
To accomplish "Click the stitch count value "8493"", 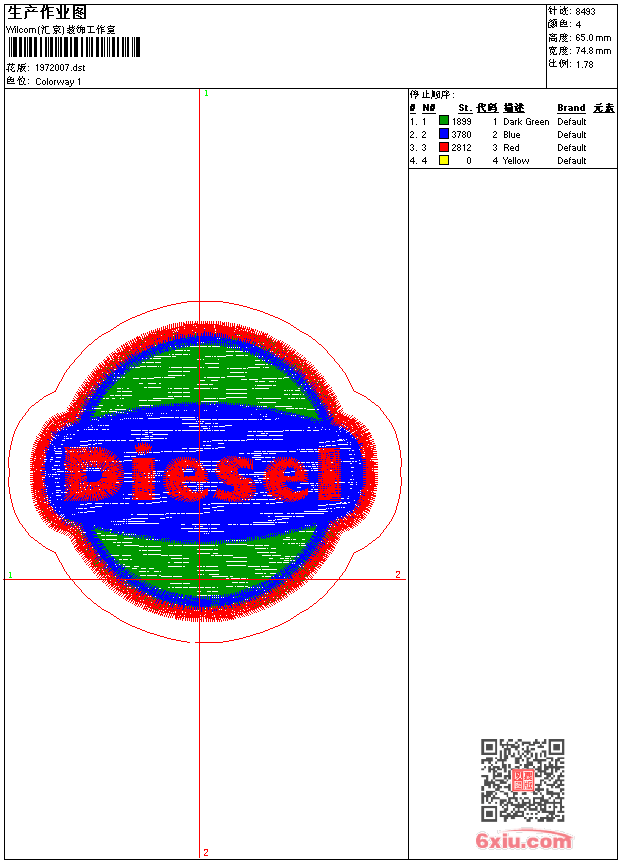I will point(585,12).
